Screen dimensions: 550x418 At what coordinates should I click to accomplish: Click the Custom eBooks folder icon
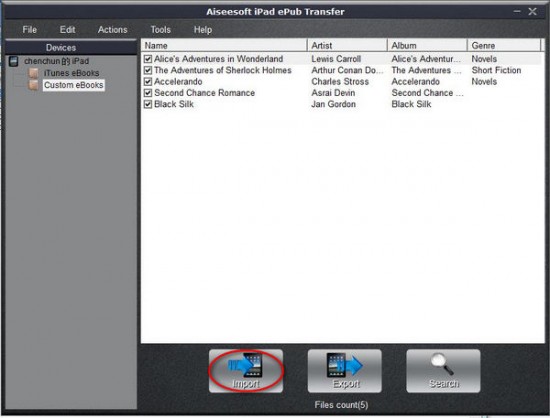(34, 85)
